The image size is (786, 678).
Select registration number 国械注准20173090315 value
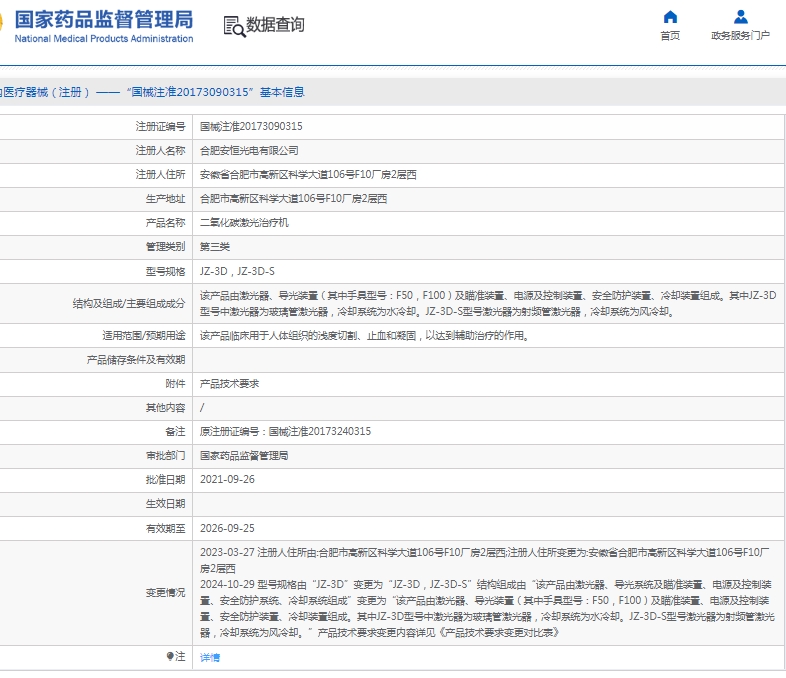coord(251,126)
